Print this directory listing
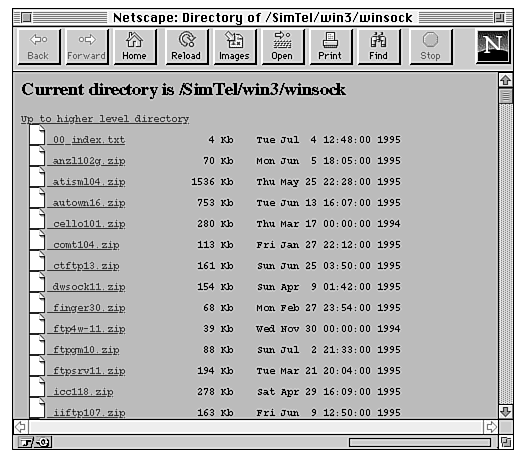525x457 pixels. [330, 47]
